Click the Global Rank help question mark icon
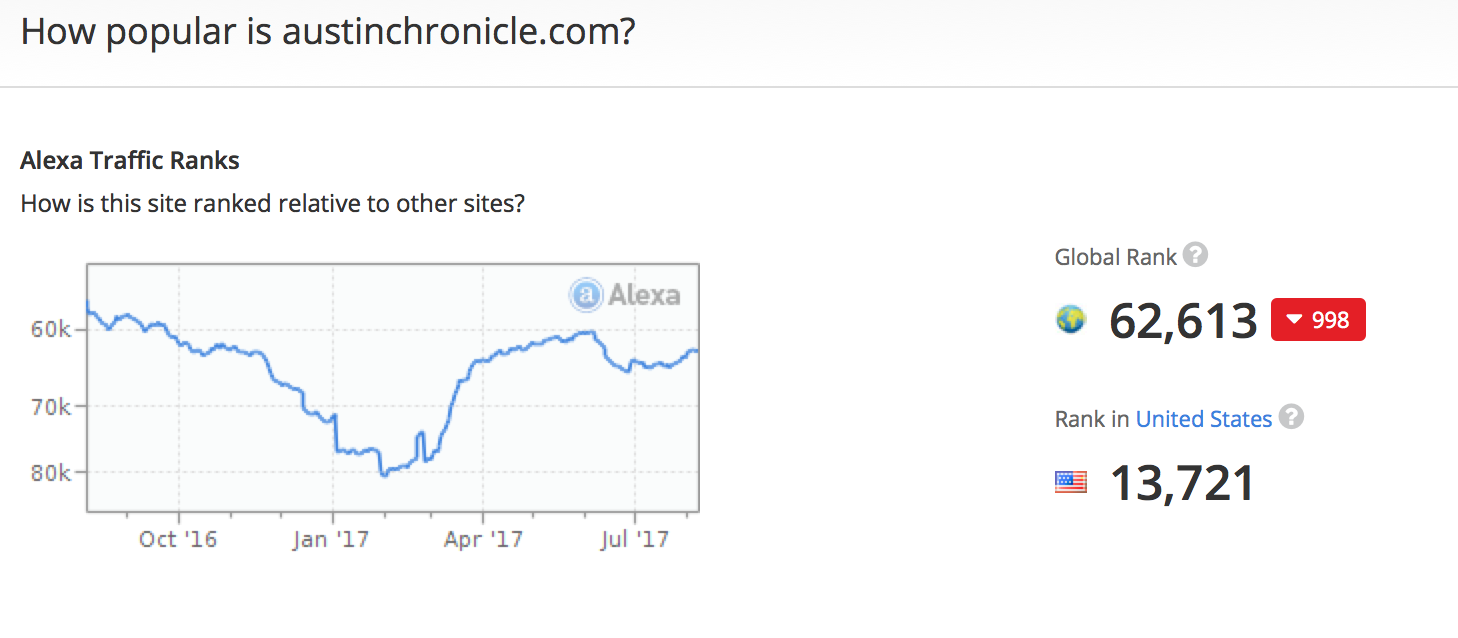Viewport: 1458px width, 638px height. coord(1195,256)
